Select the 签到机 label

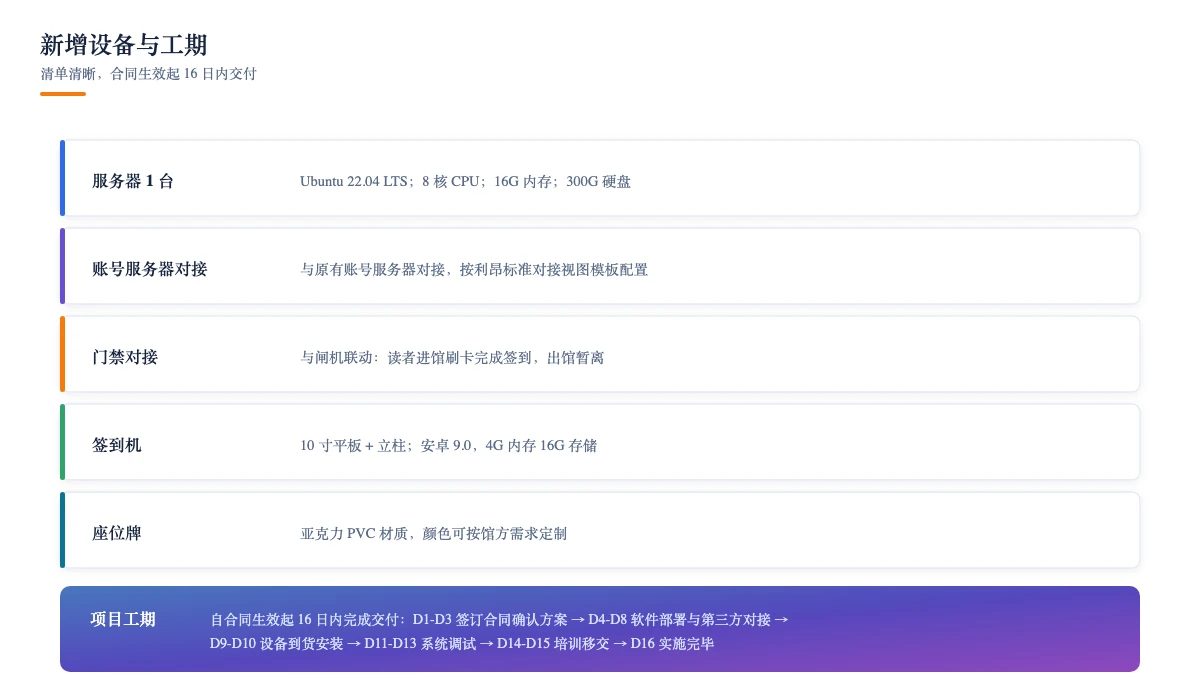[117, 445]
